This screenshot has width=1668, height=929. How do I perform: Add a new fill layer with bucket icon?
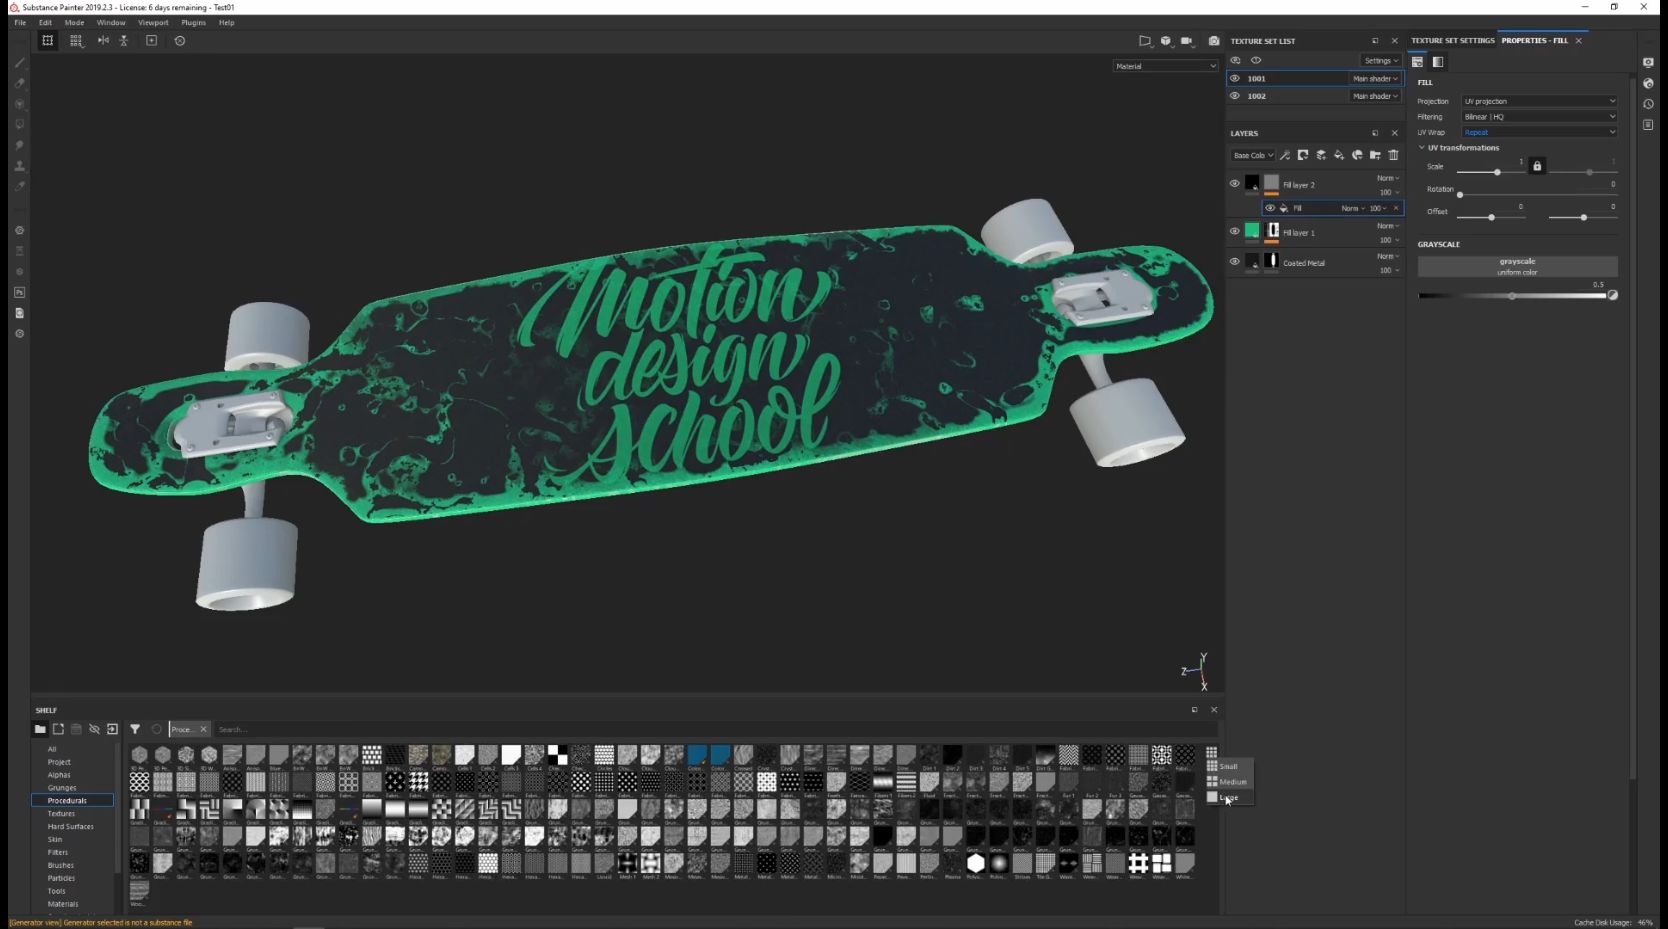[1339, 155]
